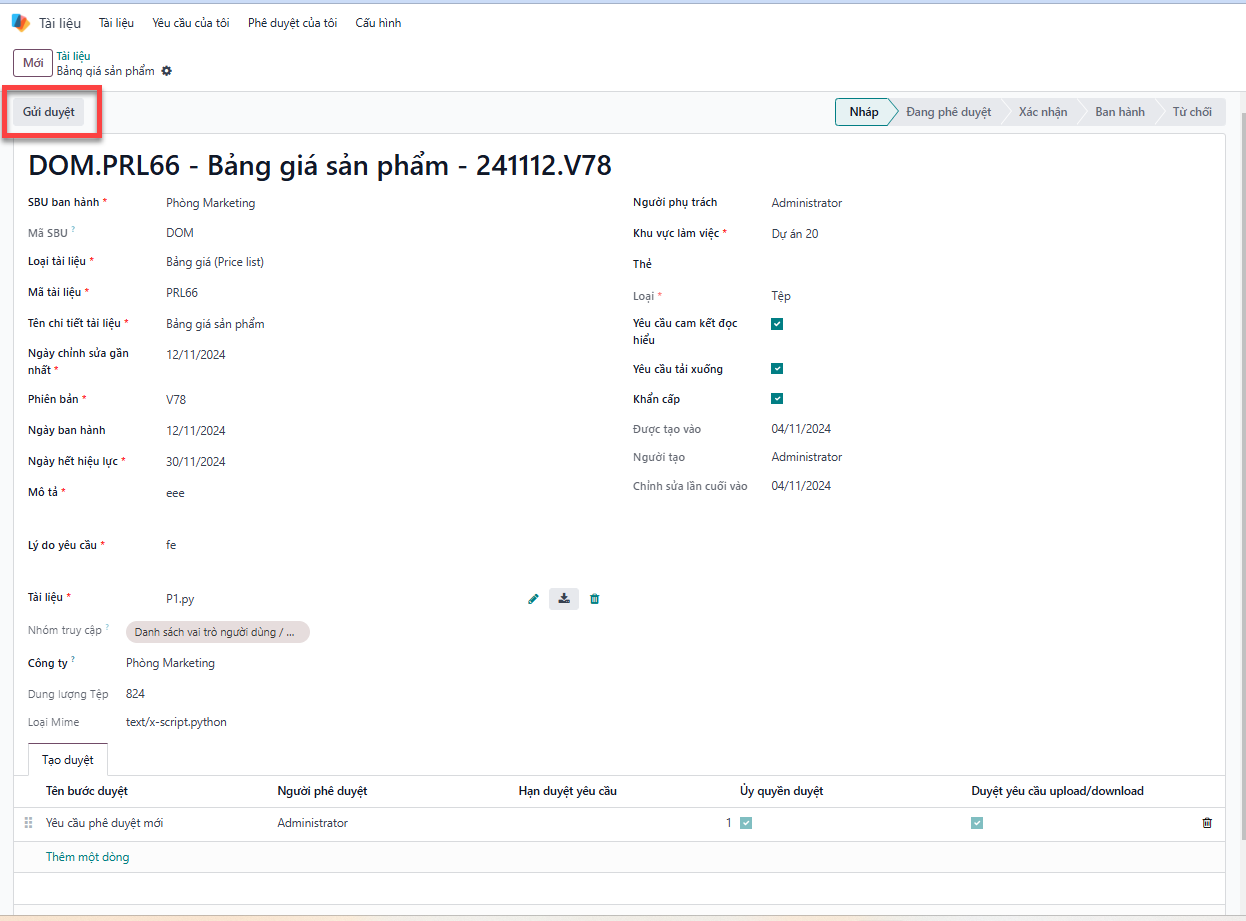Open the Tài liệu menu in the top bar
Viewport: 1246px width, 921px height.
click(x=116, y=23)
